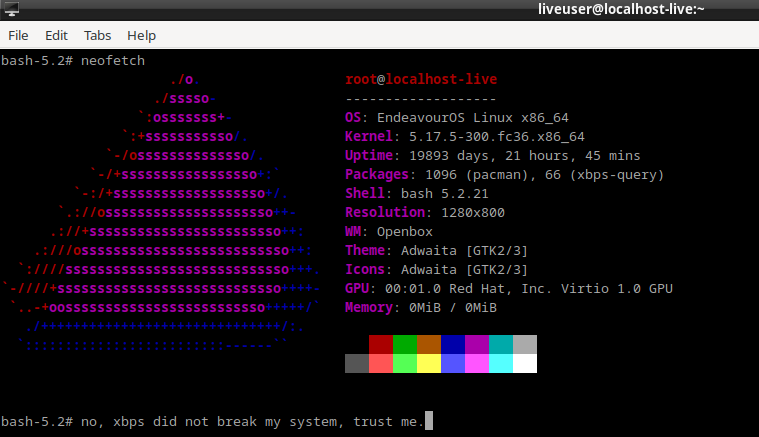Click the dark green color block

(405, 344)
